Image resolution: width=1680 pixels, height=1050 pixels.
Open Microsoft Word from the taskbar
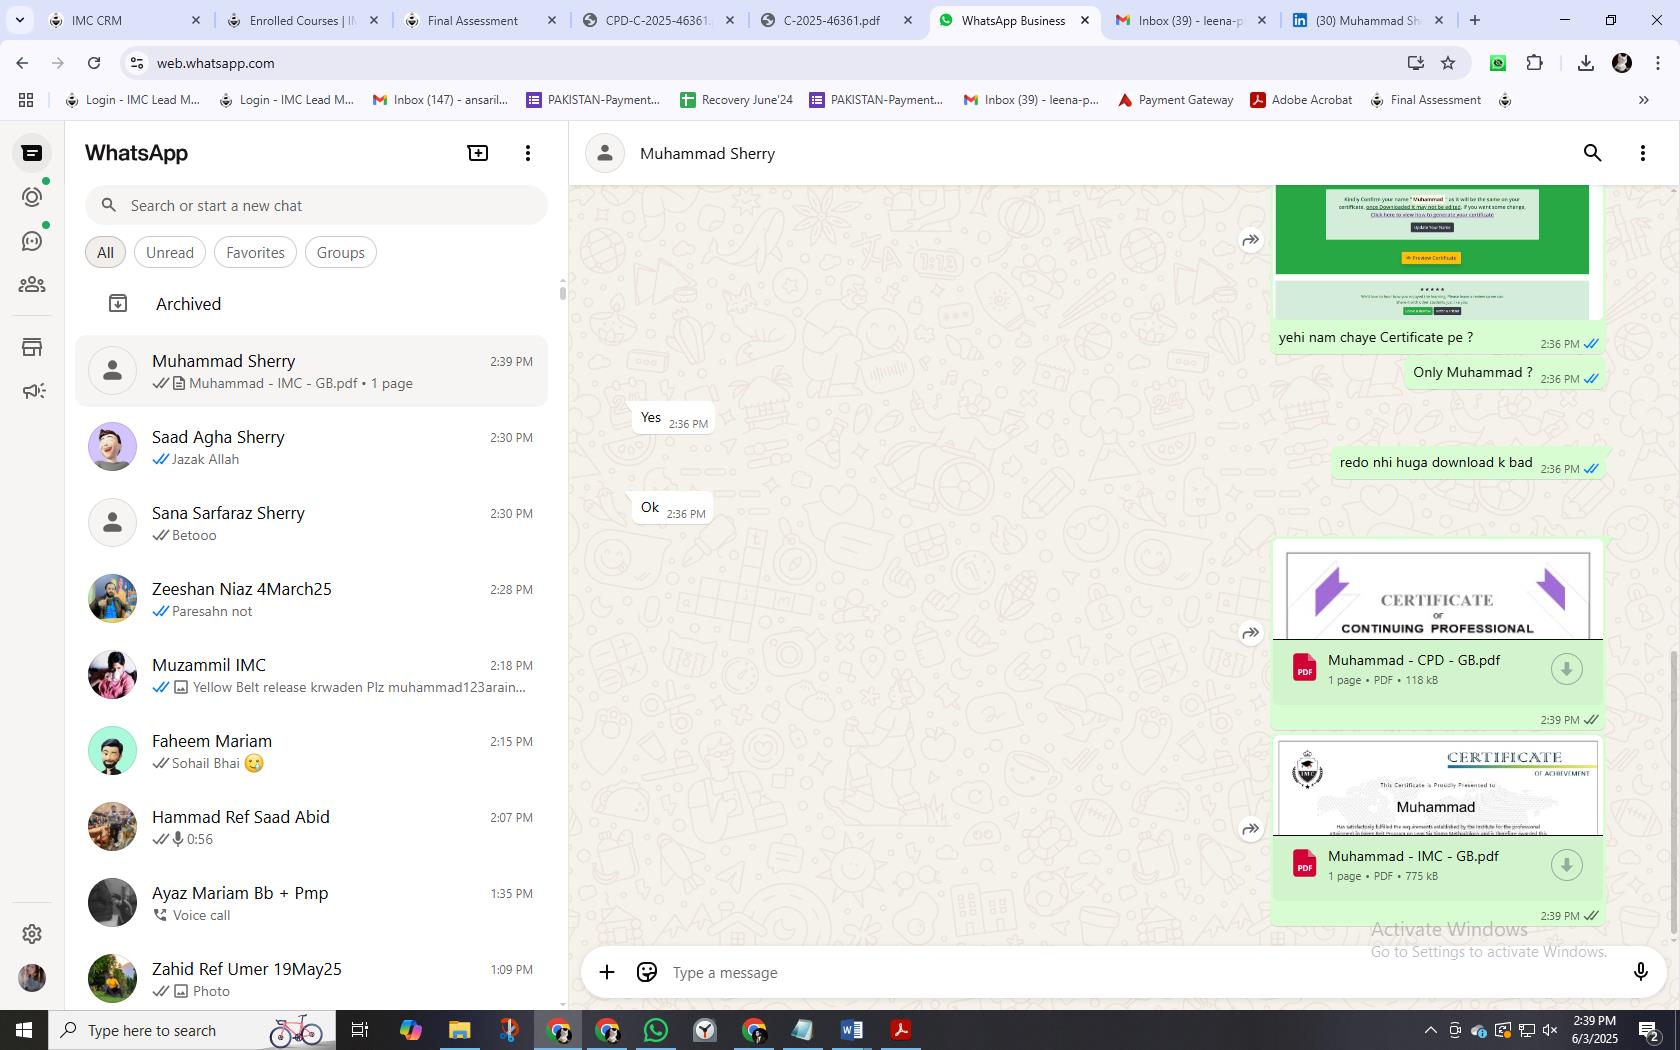[x=852, y=1030]
